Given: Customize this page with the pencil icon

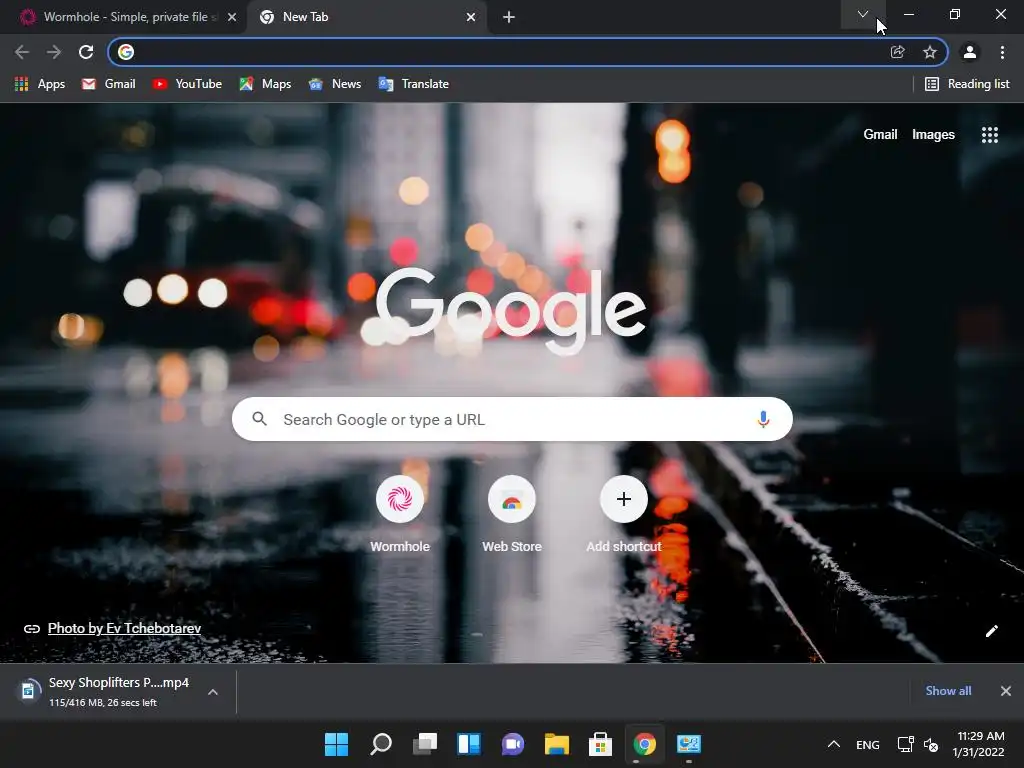Looking at the screenshot, I should click(991, 630).
